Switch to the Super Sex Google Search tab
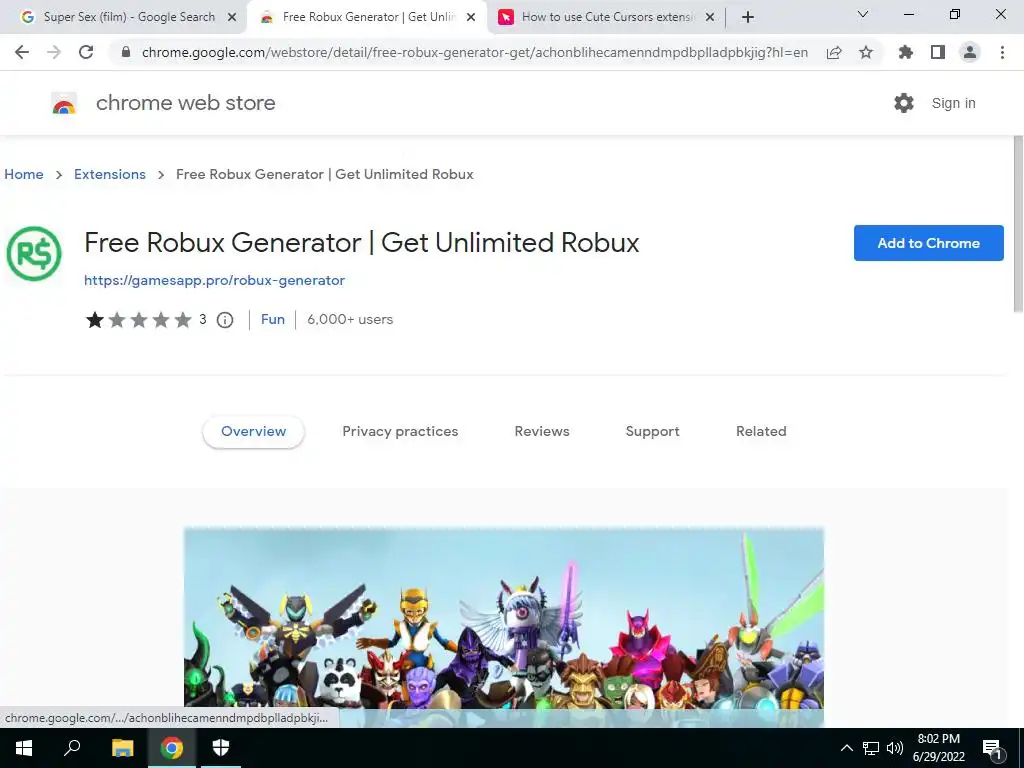The width and height of the screenshot is (1024, 768). click(128, 17)
